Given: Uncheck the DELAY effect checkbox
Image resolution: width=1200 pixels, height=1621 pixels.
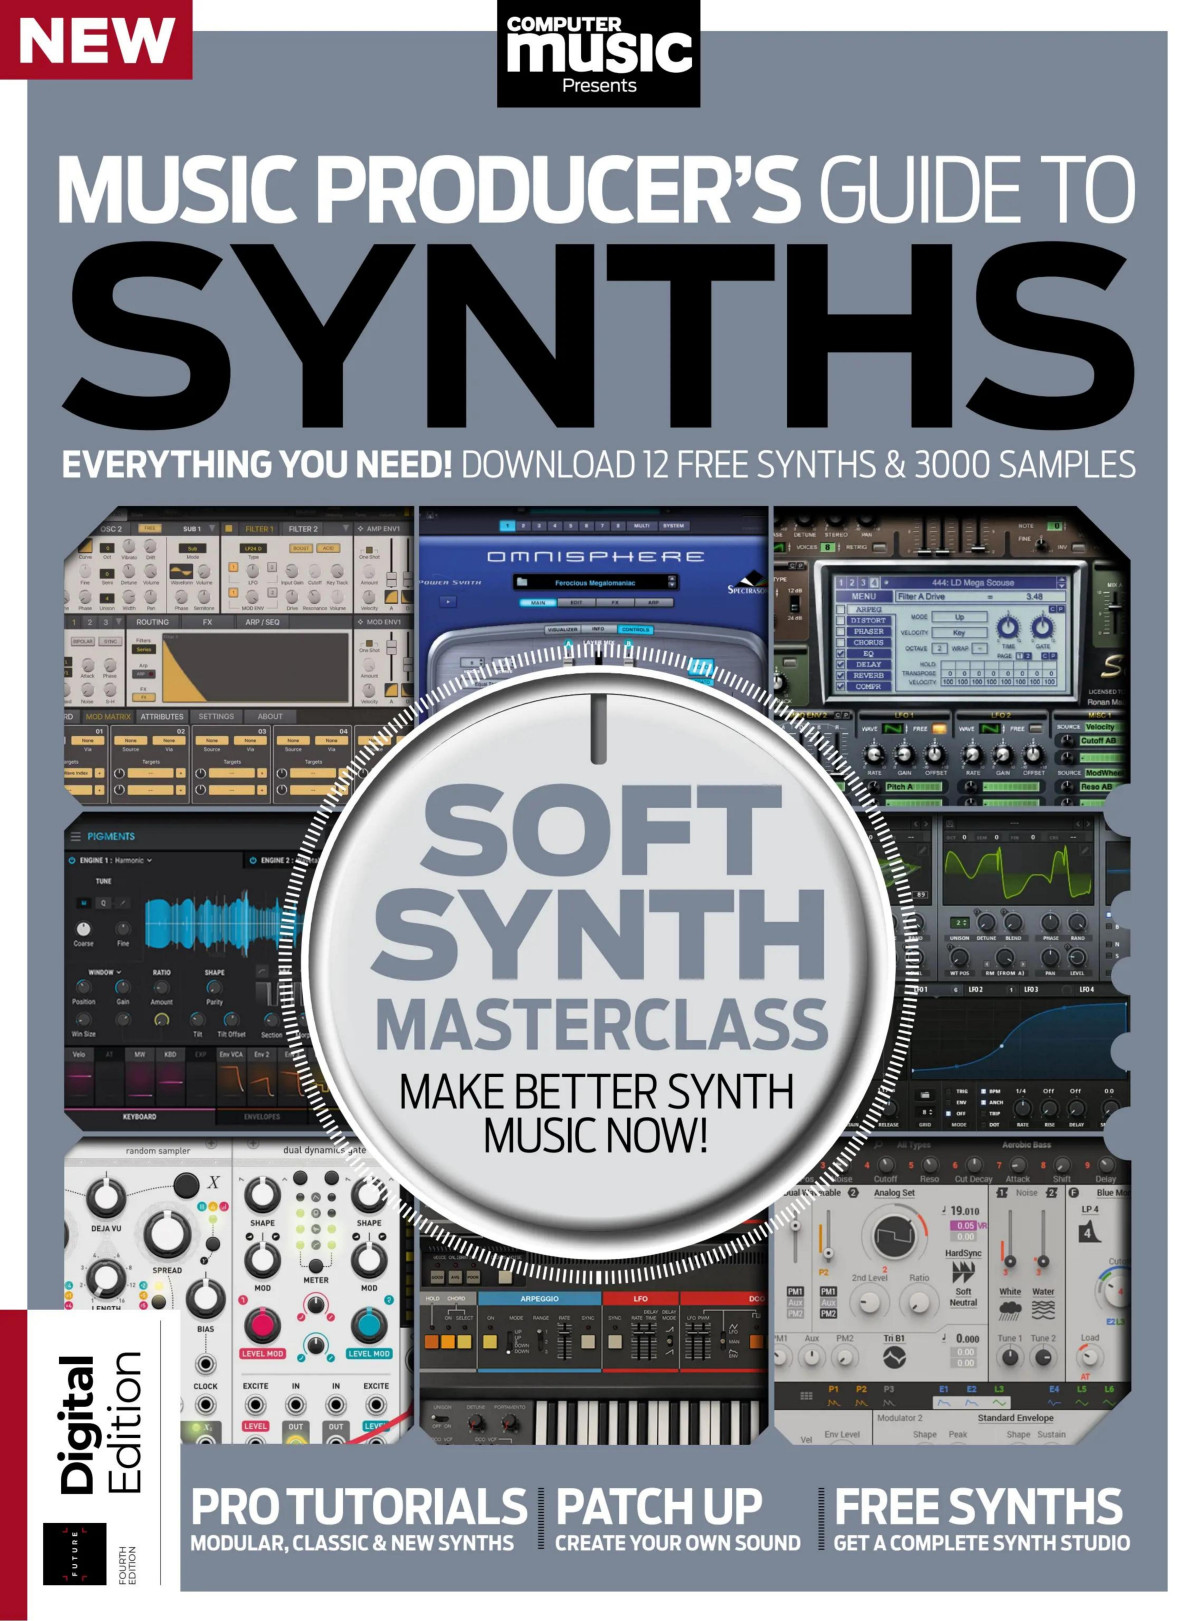Looking at the screenshot, I should pos(841,664).
